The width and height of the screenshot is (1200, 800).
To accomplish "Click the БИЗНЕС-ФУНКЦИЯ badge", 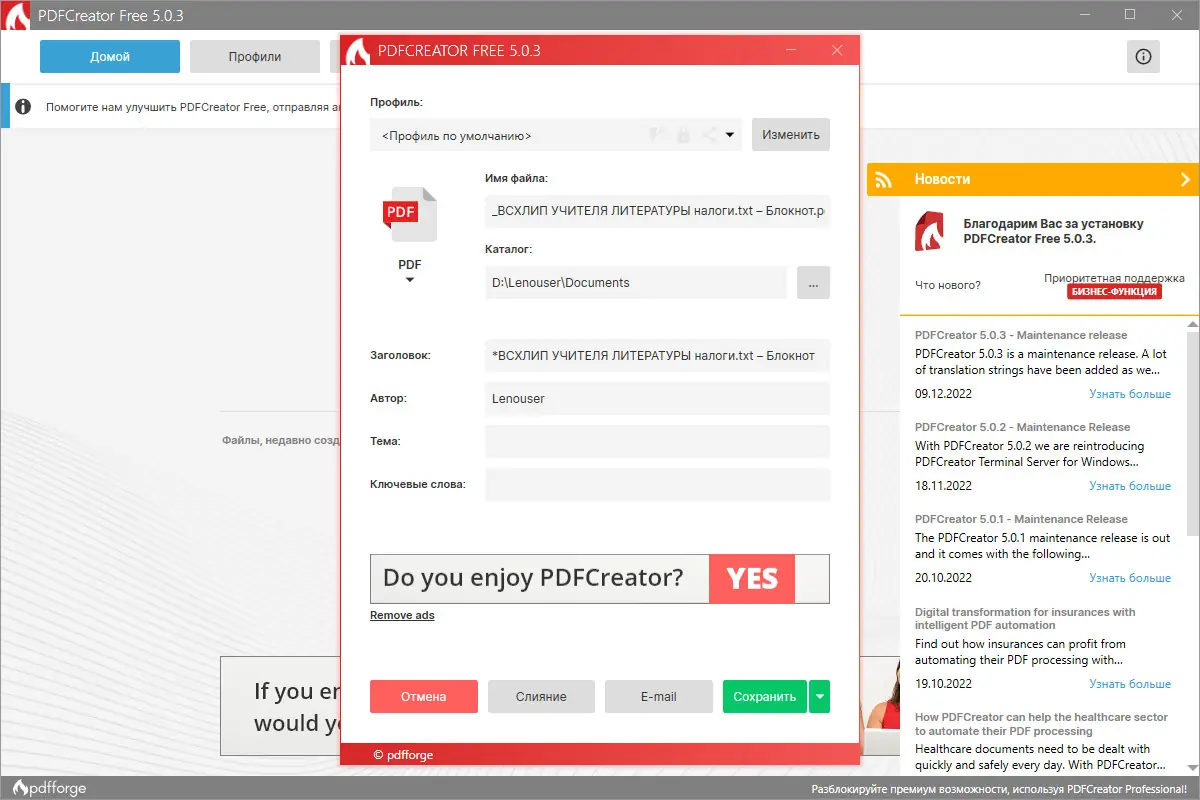I will point(1115,292).
